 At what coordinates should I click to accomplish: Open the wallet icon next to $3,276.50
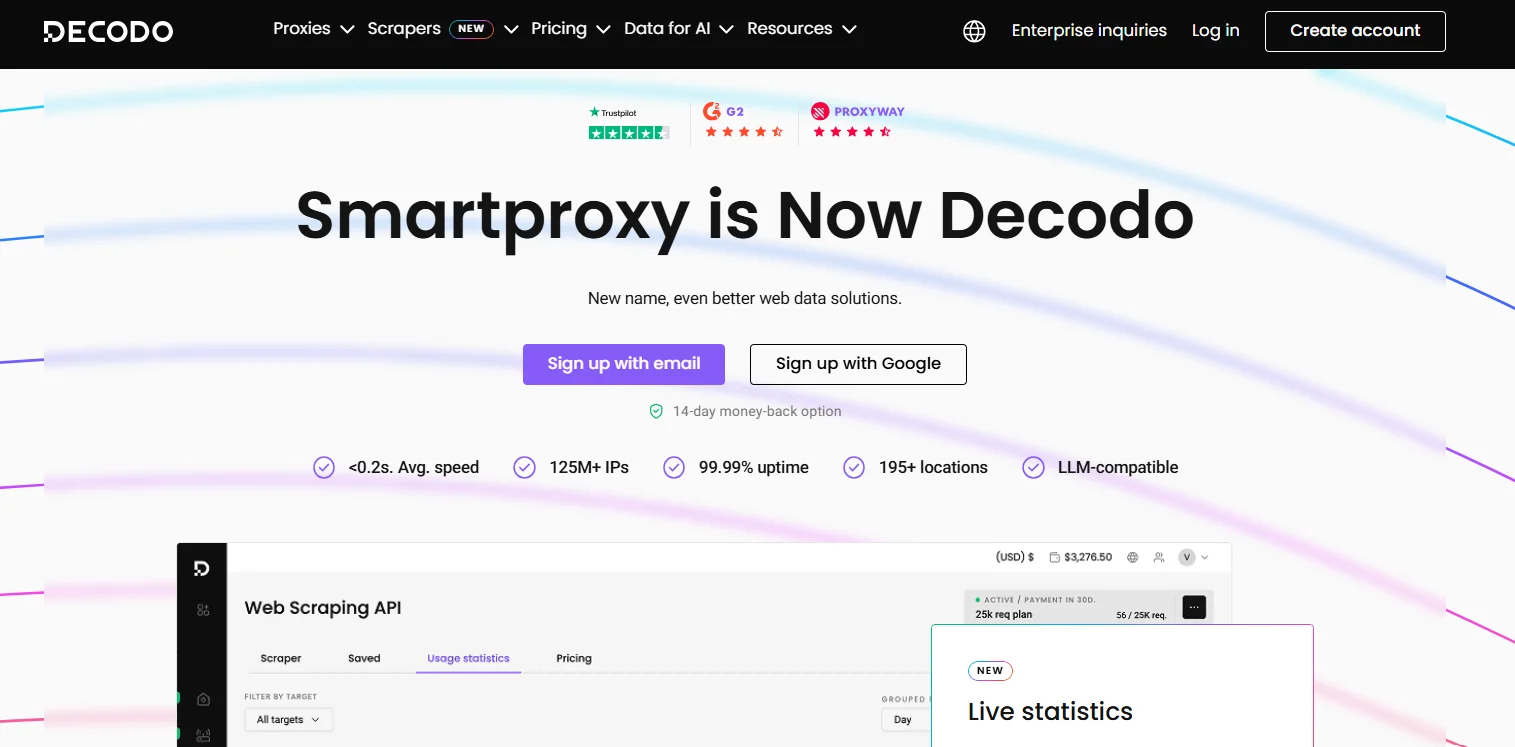1055,557
